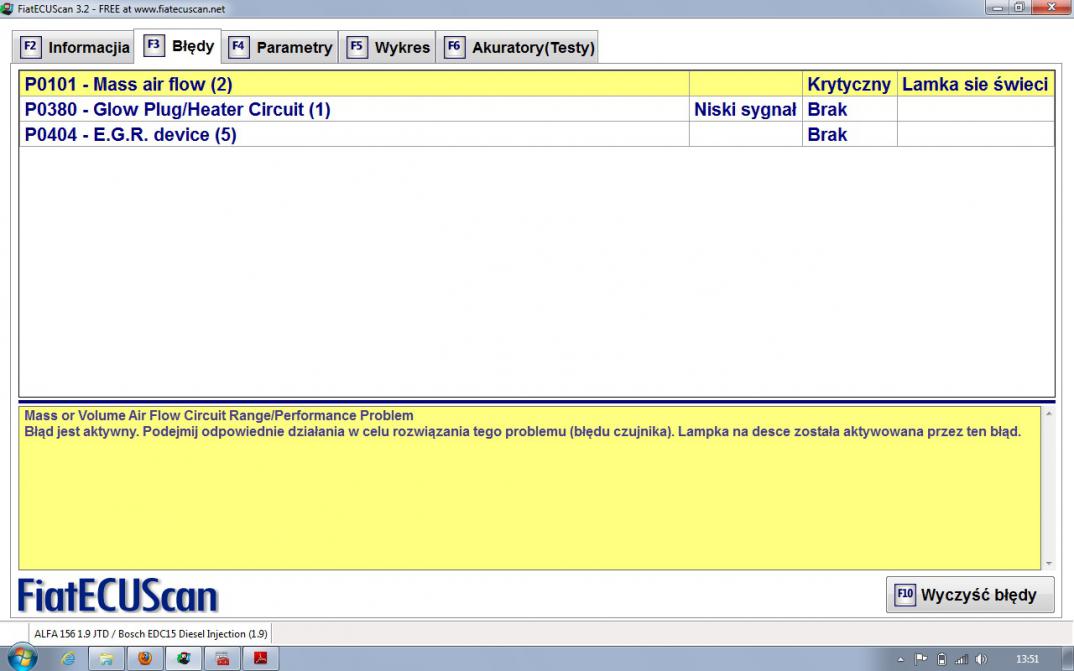Show hidden system tray icons
This screenshot has height=671, width=1074.
[901, 660]
